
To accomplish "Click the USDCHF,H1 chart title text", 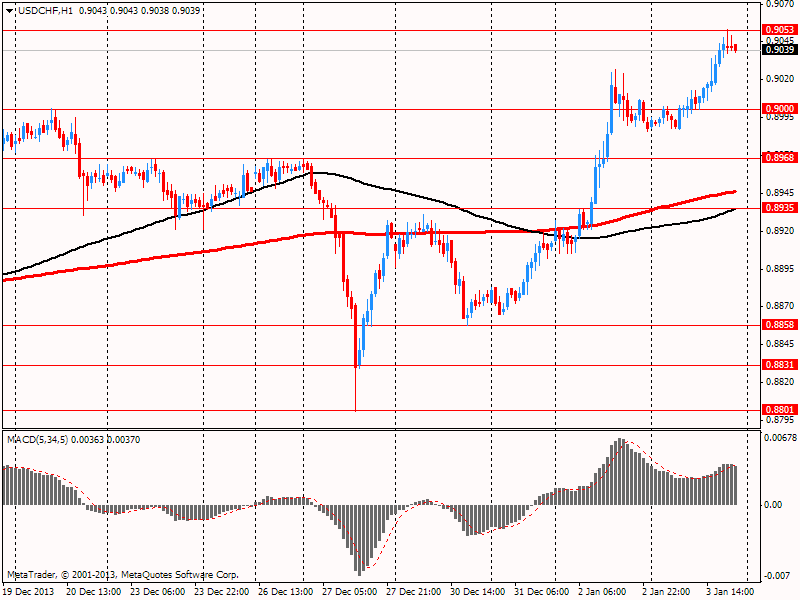I will point(45,11).
